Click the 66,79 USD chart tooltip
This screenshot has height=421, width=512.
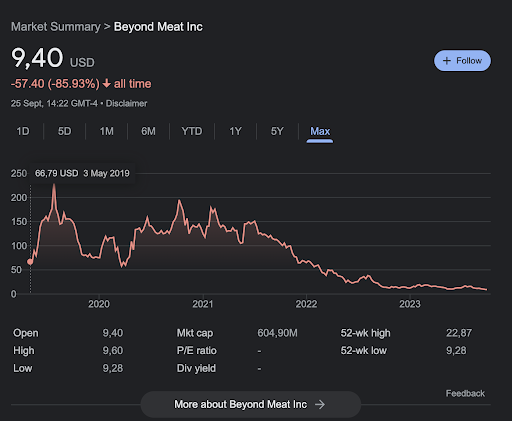82,173
